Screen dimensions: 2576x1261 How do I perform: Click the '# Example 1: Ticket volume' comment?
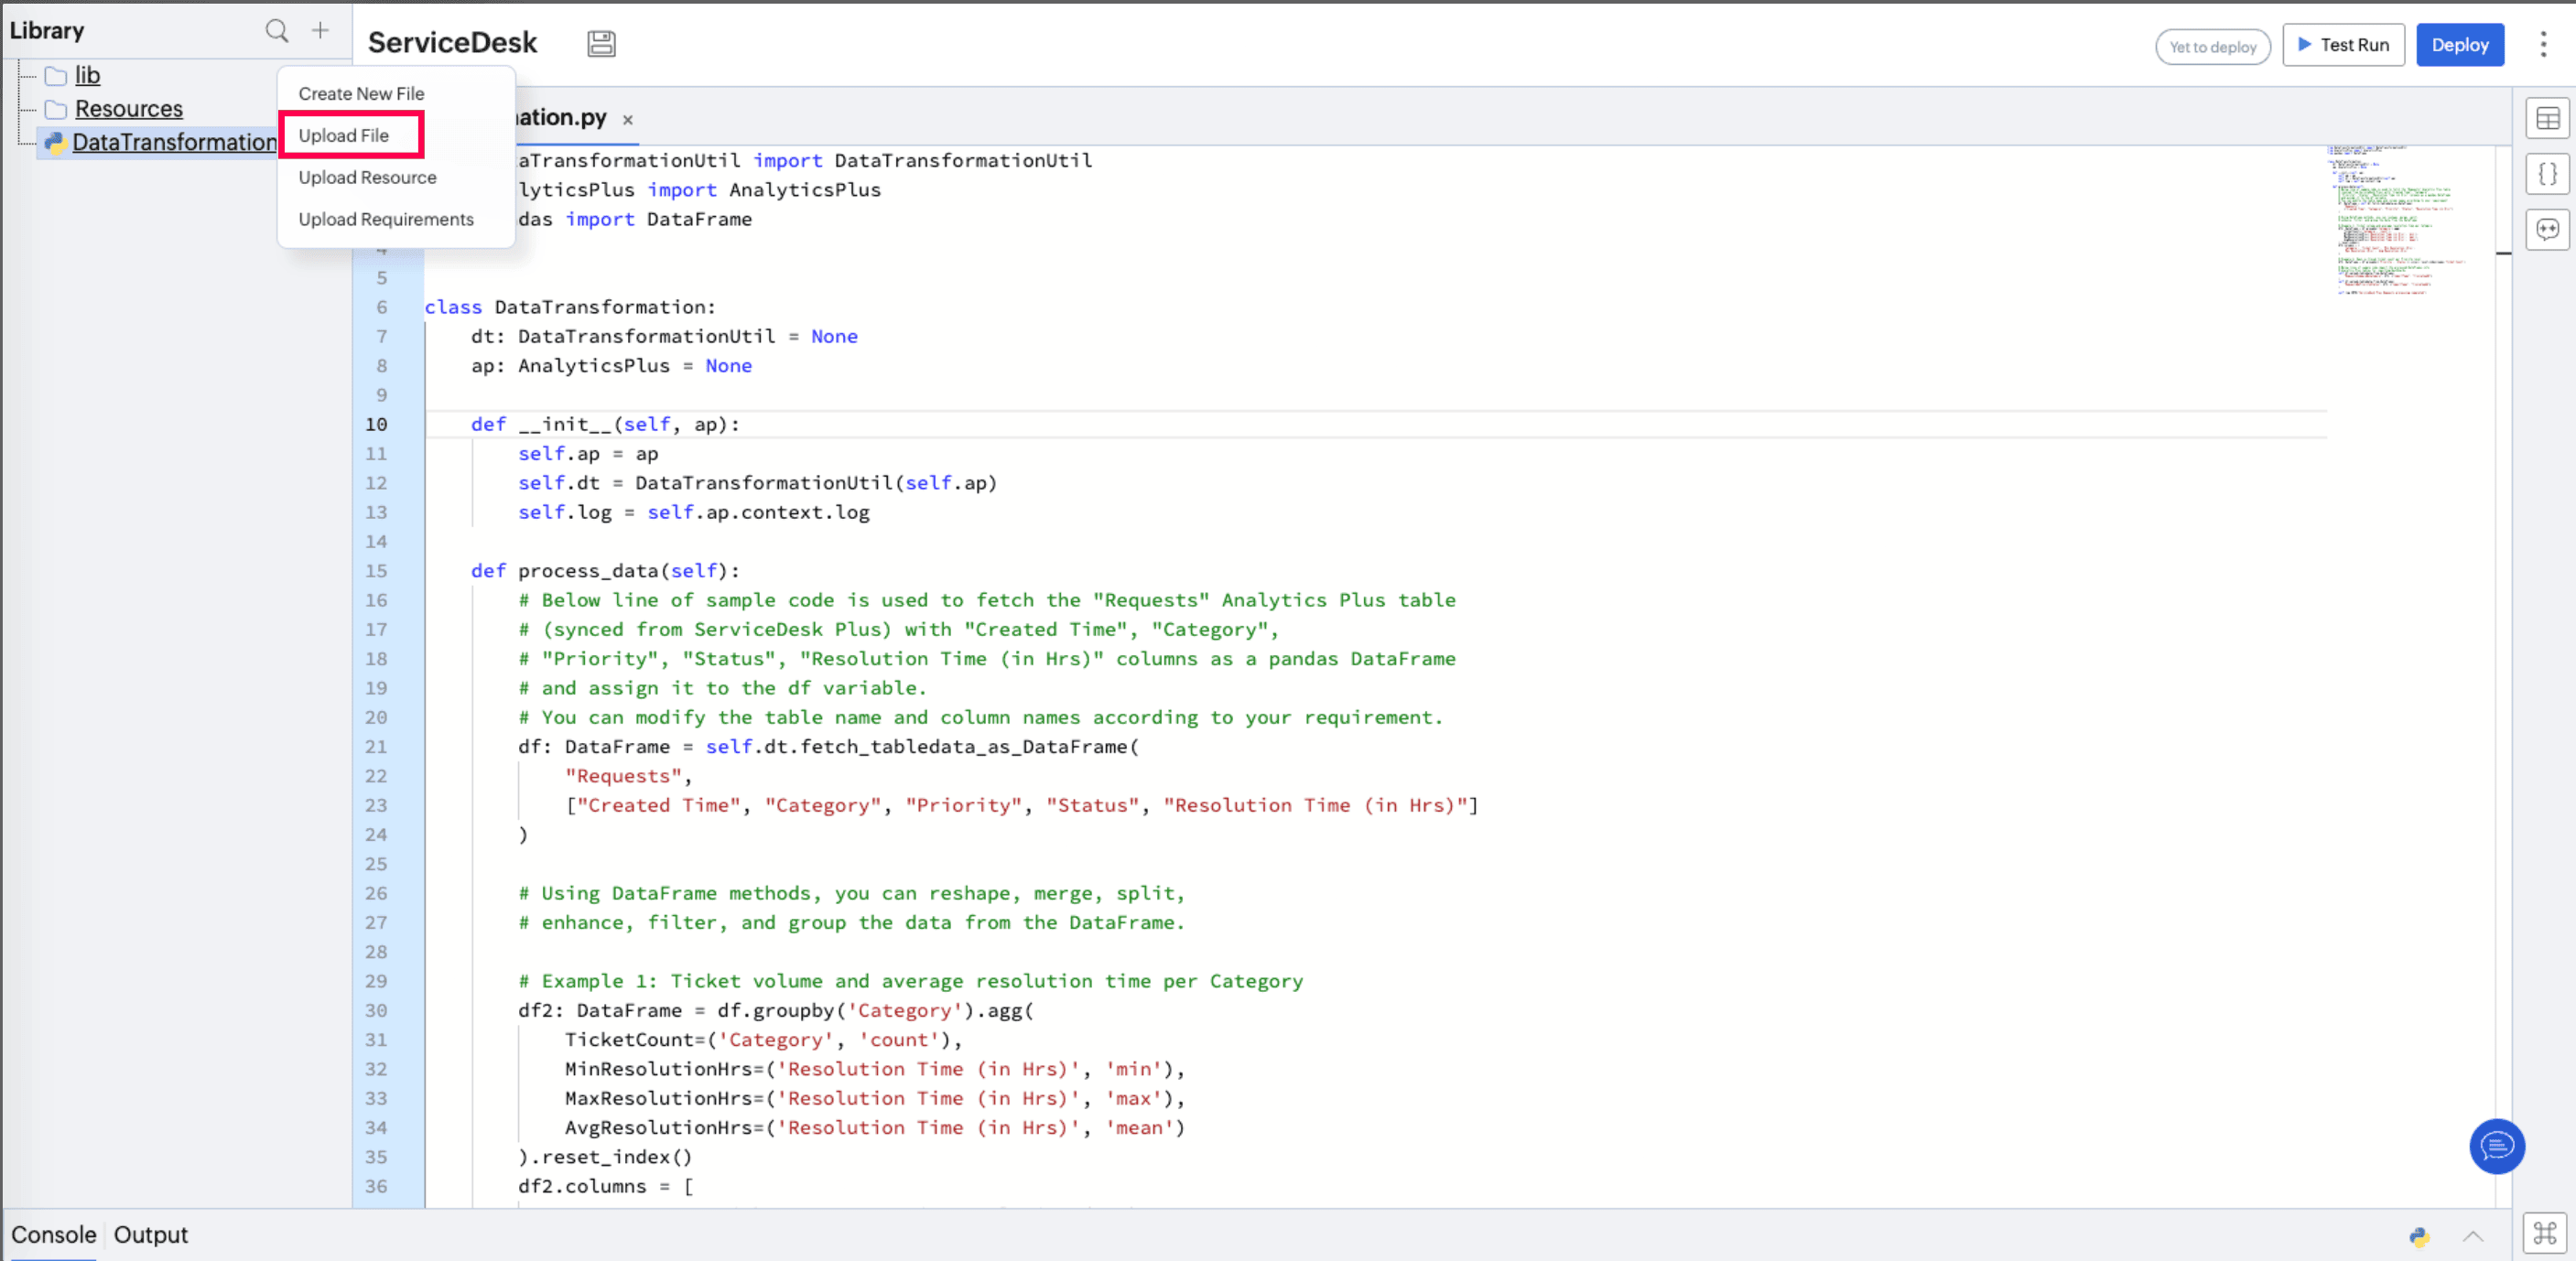coord(911,982)
